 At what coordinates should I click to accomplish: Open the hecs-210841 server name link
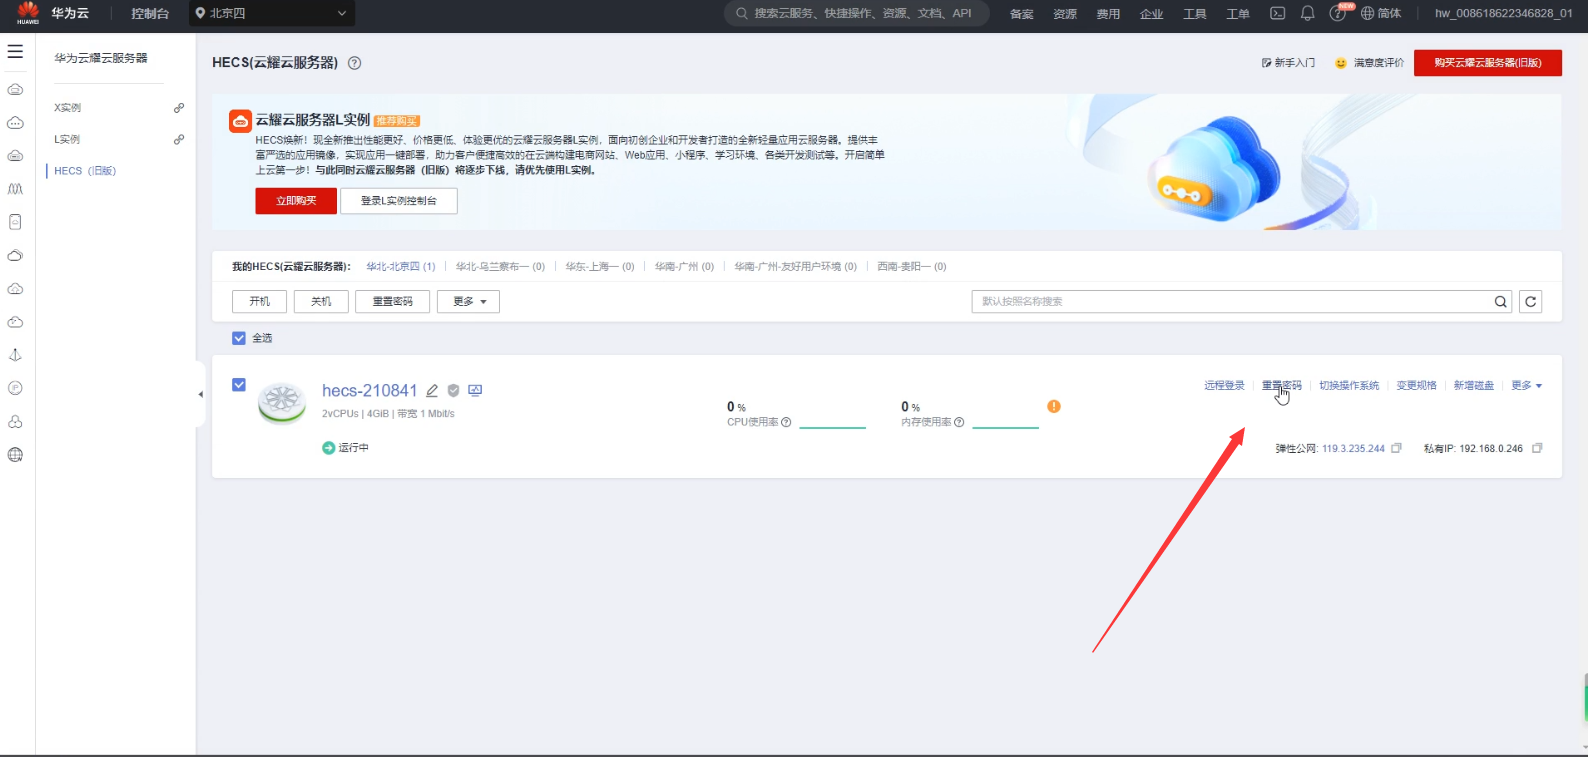369,391
